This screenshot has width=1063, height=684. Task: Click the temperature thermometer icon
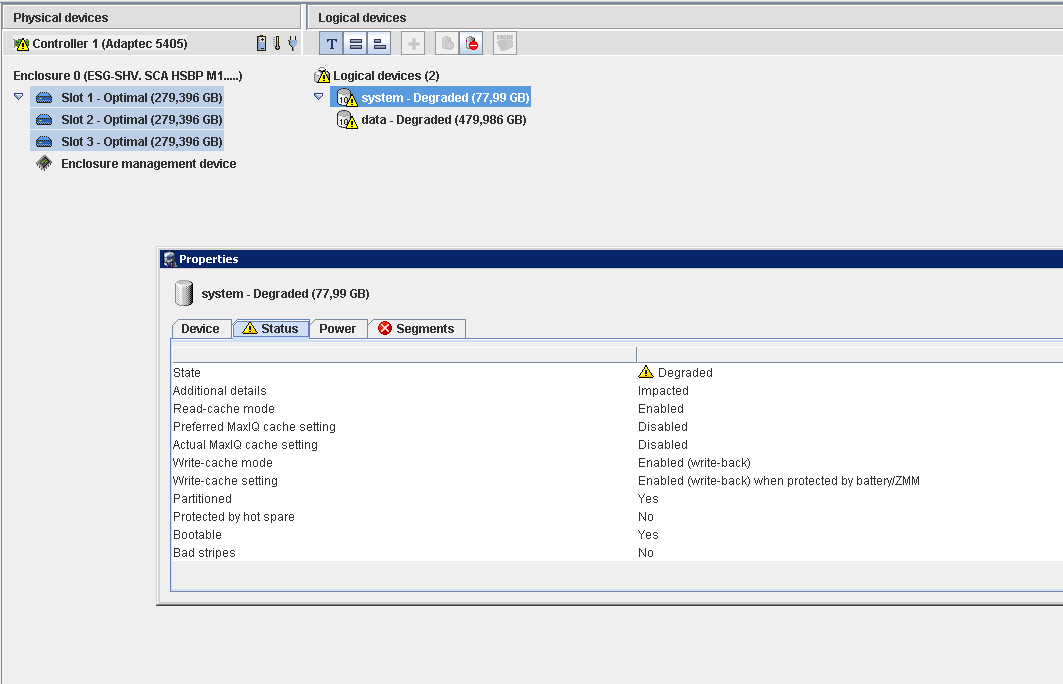277,43
